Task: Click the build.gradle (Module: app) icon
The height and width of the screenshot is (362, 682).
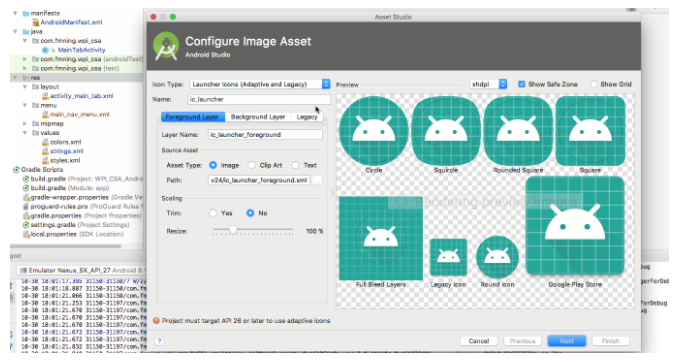Action: 26,188
